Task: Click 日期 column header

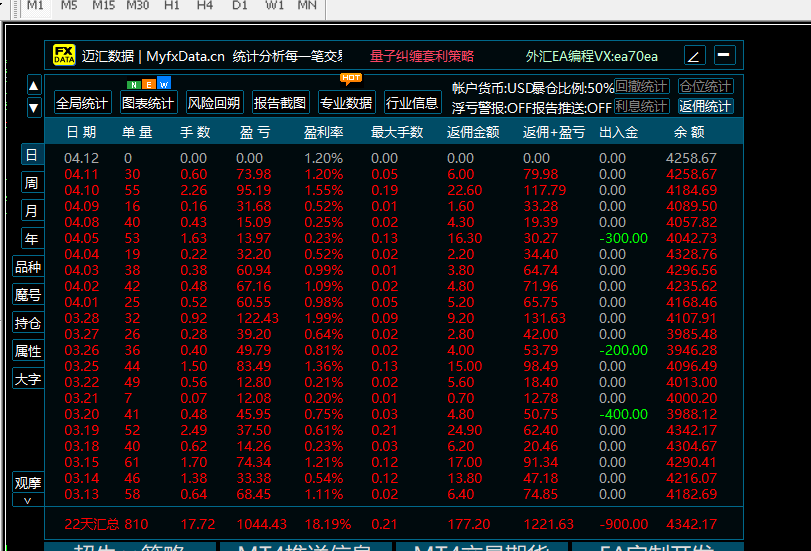Action: (81, 132)
